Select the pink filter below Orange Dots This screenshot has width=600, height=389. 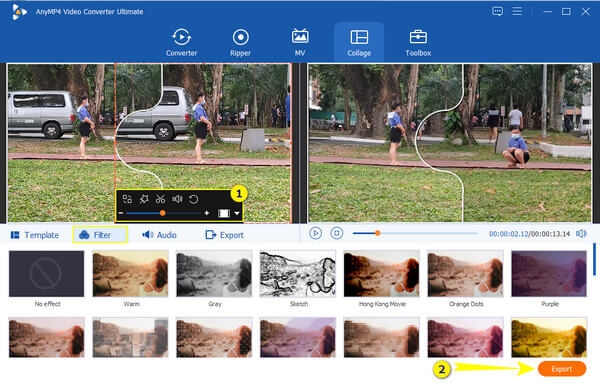(x=466, y=337)
